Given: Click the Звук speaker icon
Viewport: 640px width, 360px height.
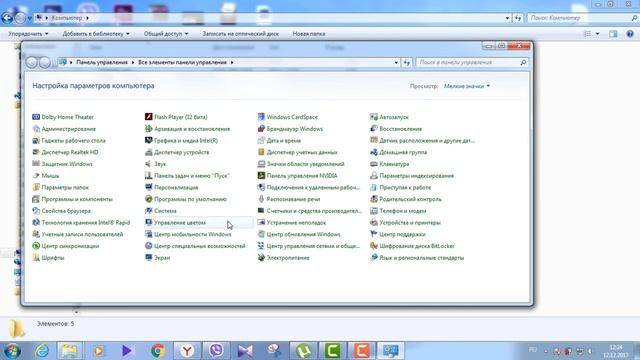Looking at the screenshot, I should pyautogui.click(x=149, y=164).
